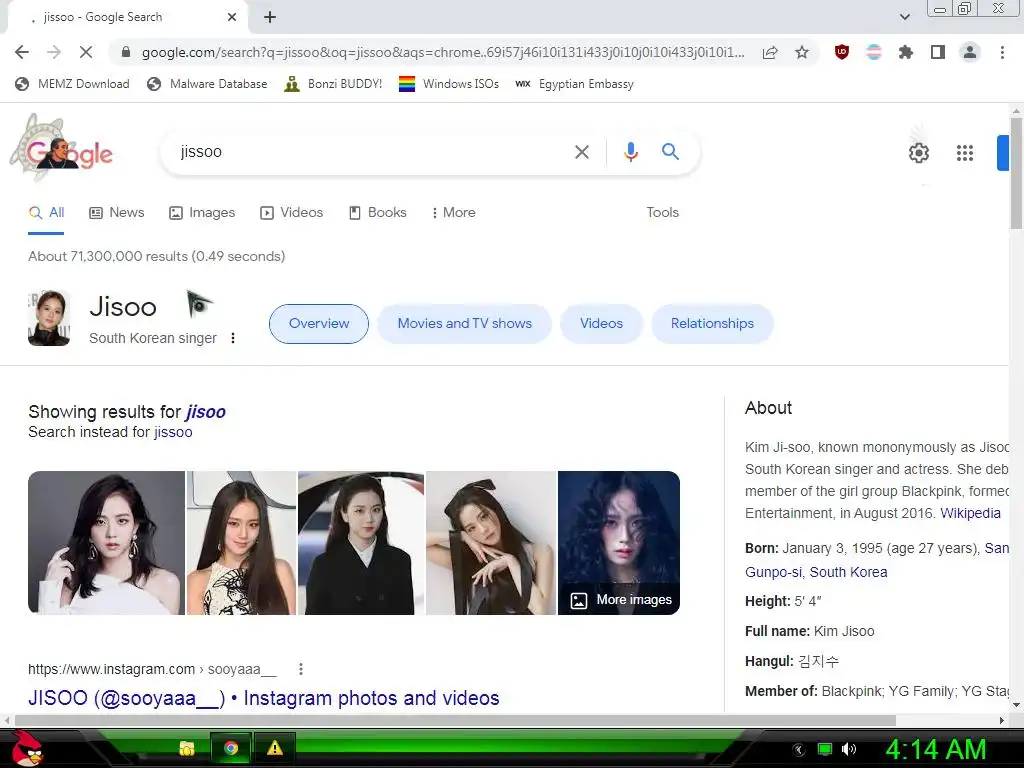Open the taskbar folder icon
The image size is (1024, 768).
[187, 748]
